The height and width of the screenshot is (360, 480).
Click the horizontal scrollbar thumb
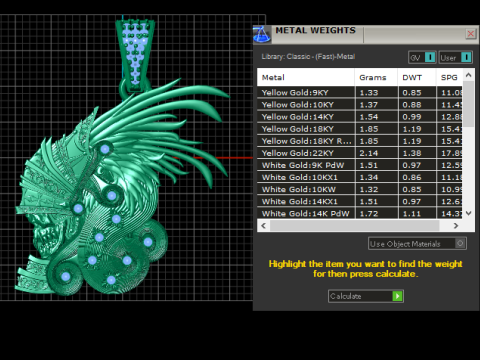(x=354, y=226)
